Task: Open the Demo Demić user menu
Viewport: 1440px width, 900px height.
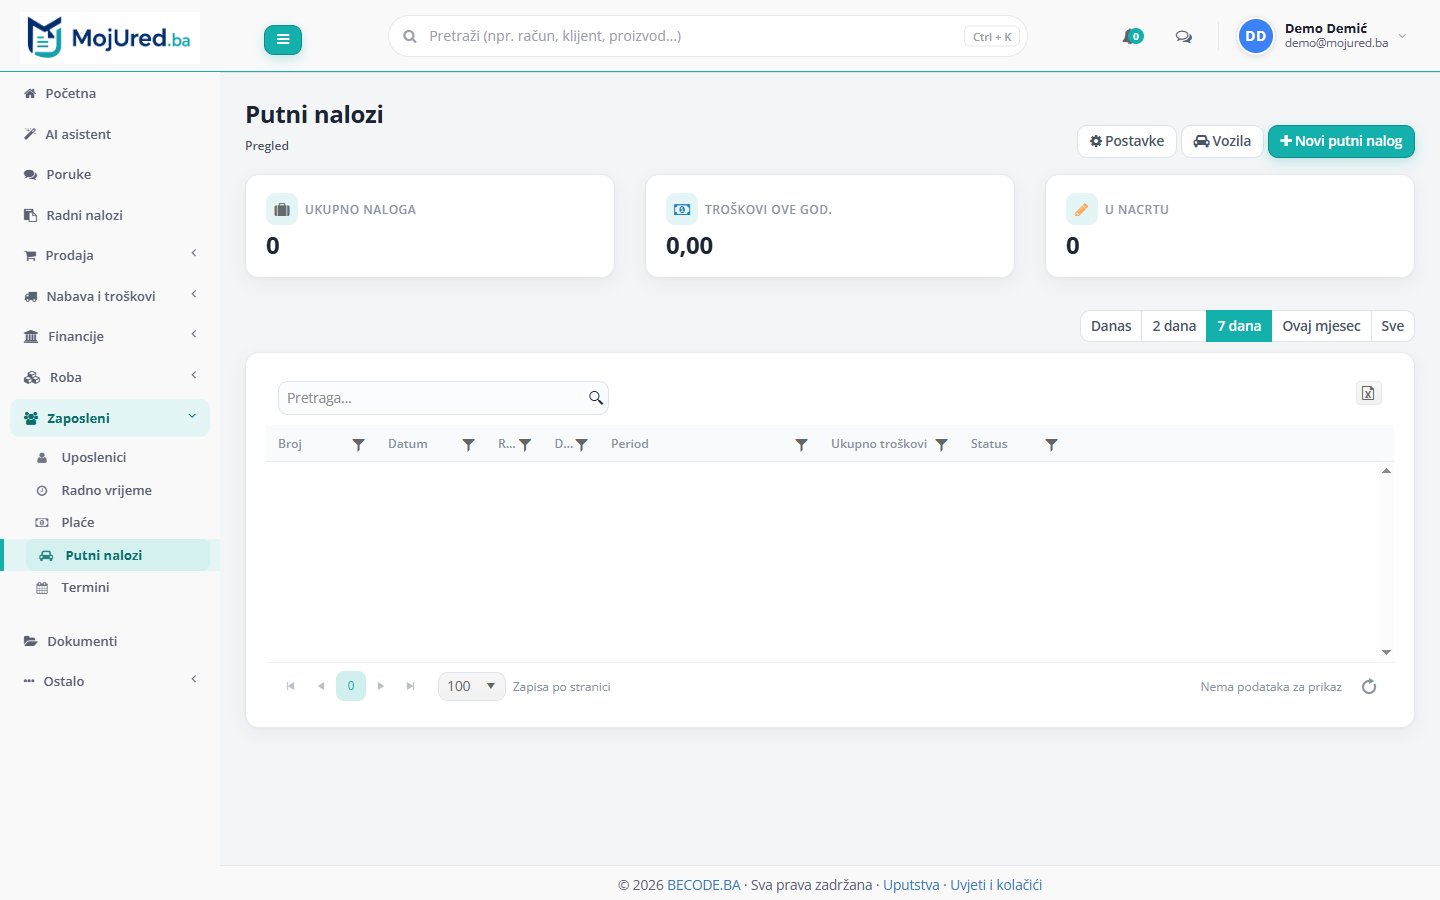Action: point(1322,36)
